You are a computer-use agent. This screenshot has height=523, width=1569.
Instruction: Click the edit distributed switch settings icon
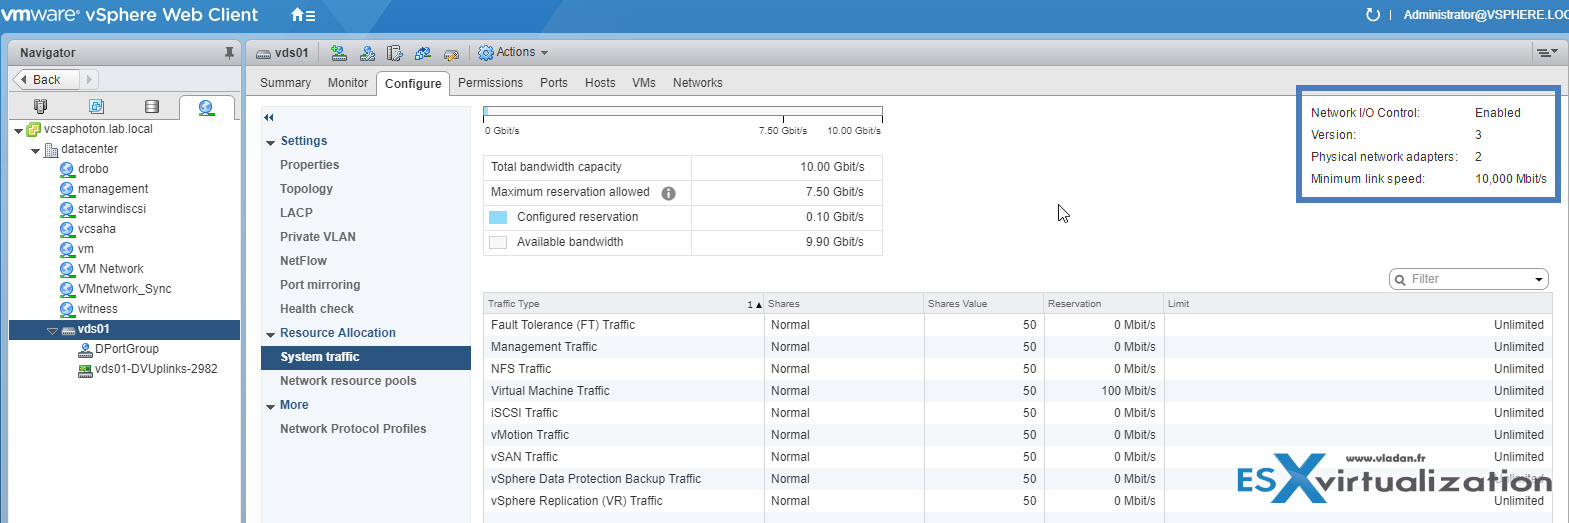click(x=395, y=53)
